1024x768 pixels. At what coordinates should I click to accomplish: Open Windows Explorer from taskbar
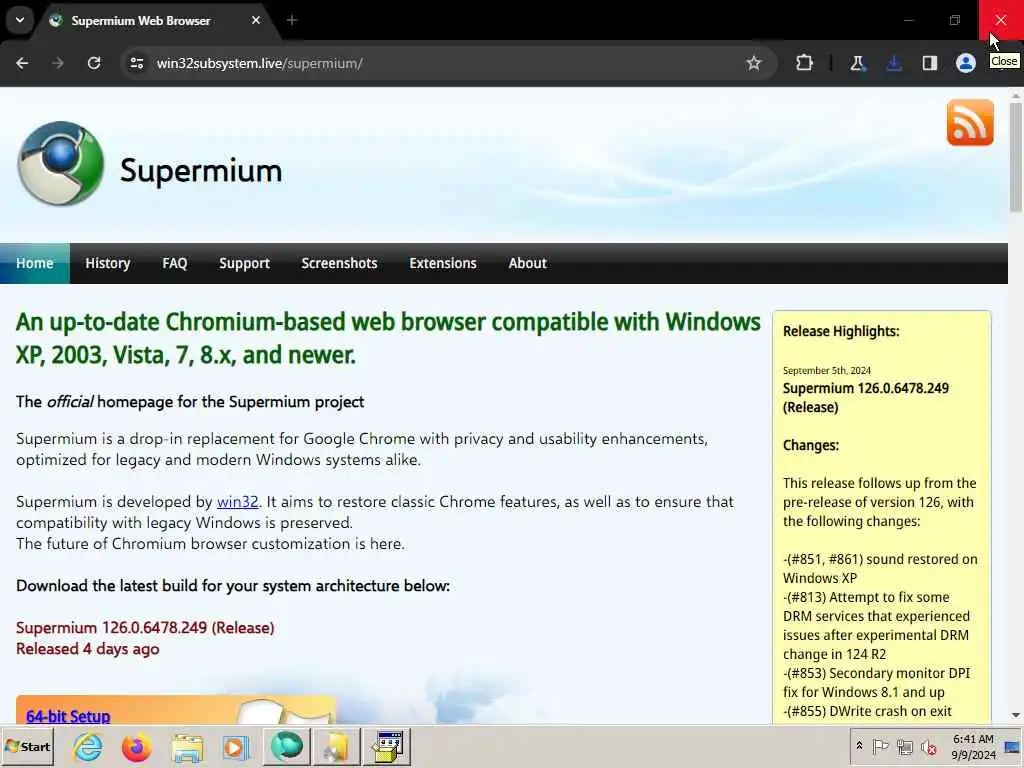(187, 746)
